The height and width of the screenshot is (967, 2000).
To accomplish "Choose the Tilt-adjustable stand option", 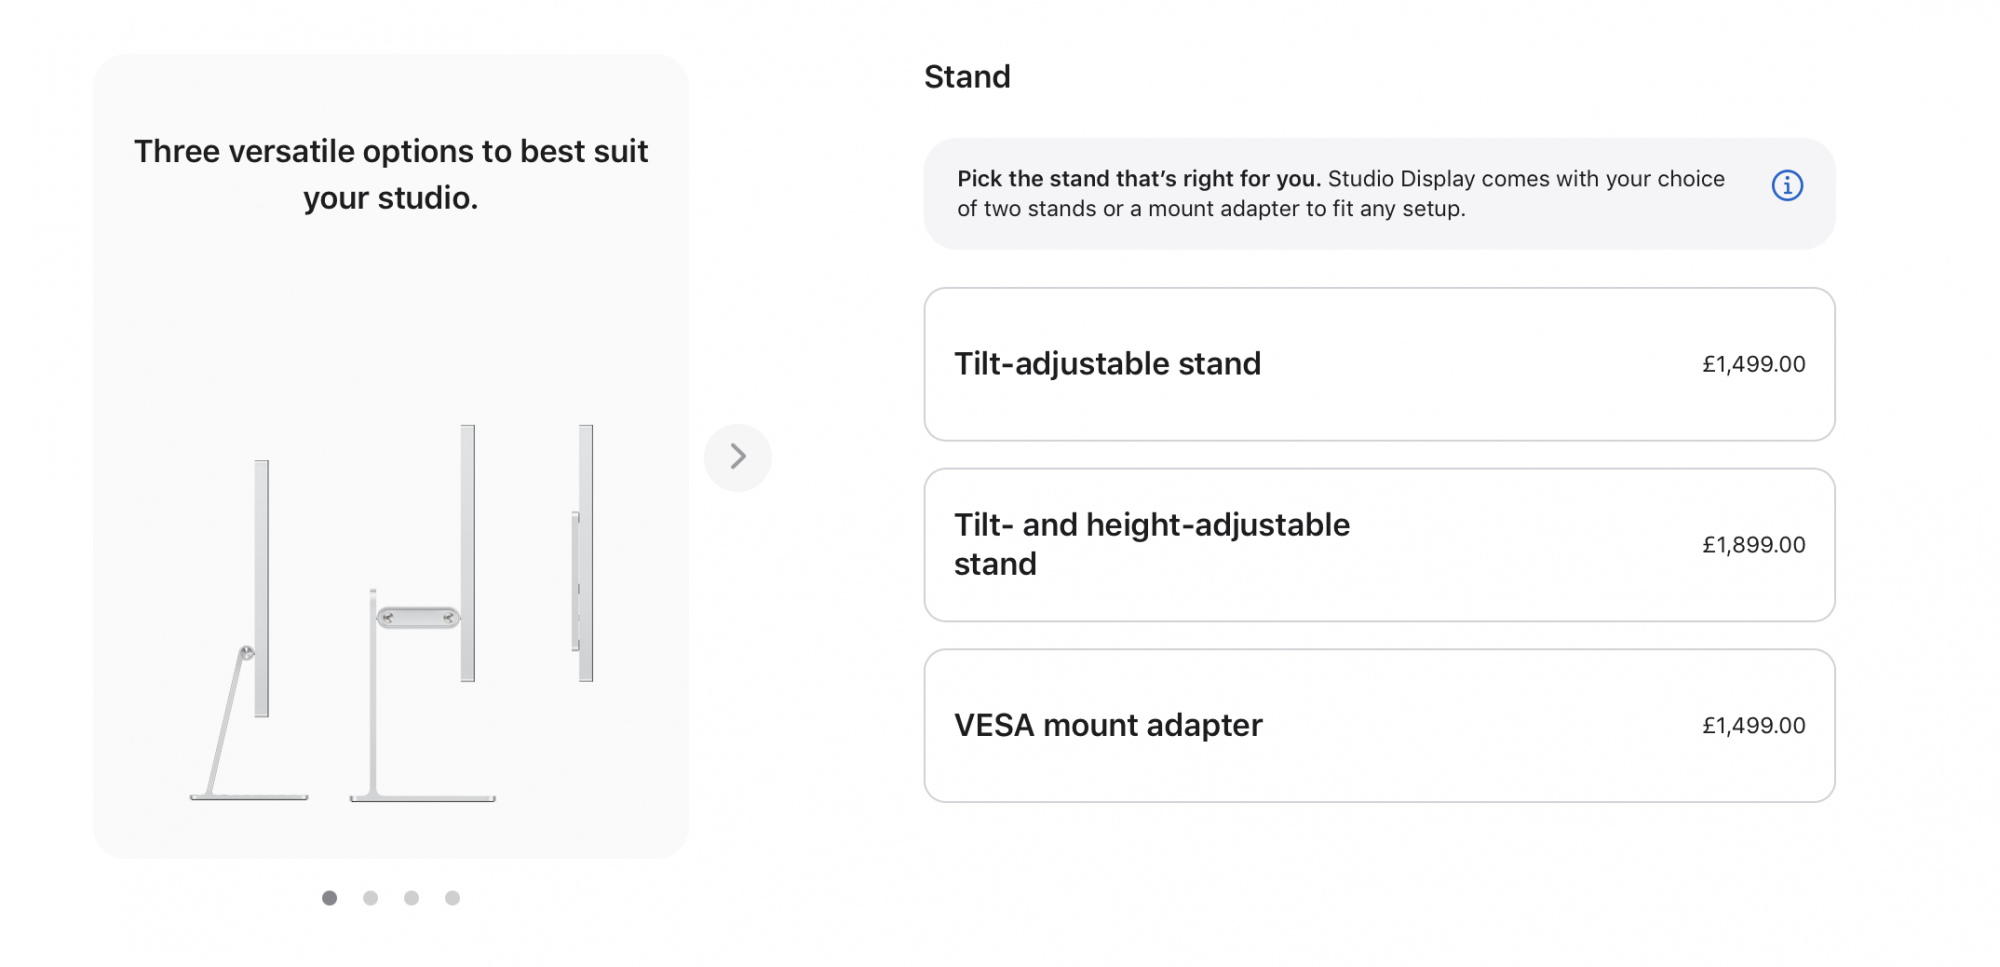I will (x=1379, y=364).
